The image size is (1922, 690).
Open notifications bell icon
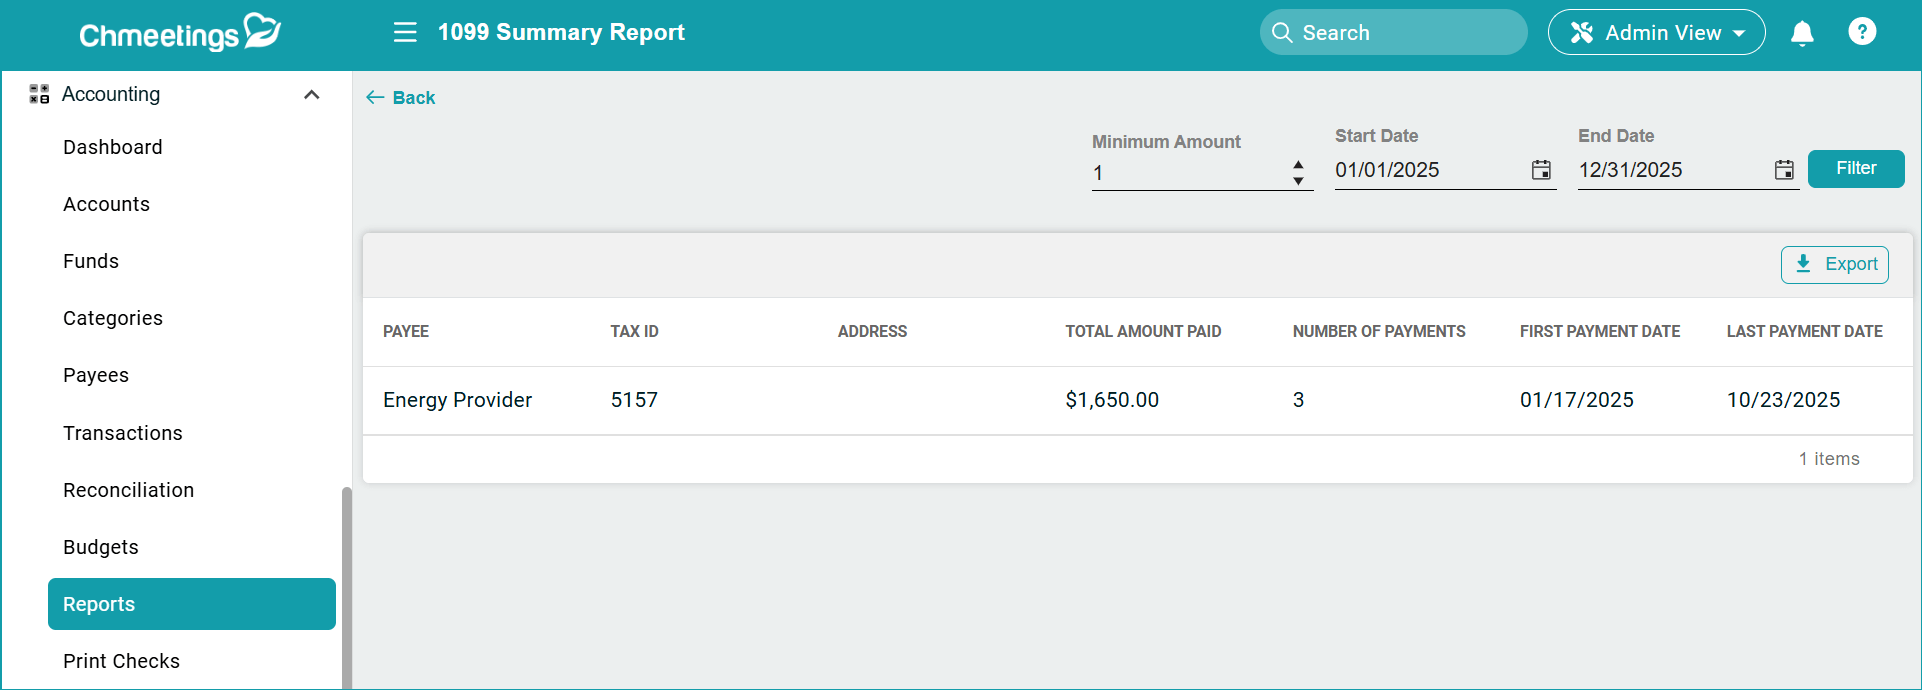(x=1802, y=33)
